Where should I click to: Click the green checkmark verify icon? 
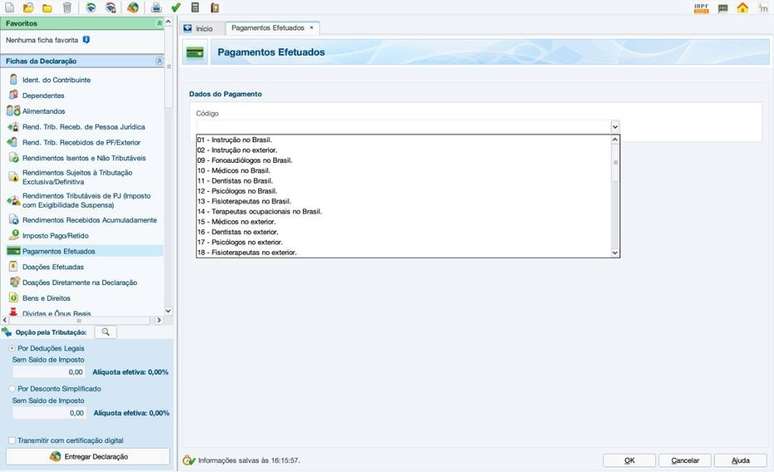[x=176, y=8]
